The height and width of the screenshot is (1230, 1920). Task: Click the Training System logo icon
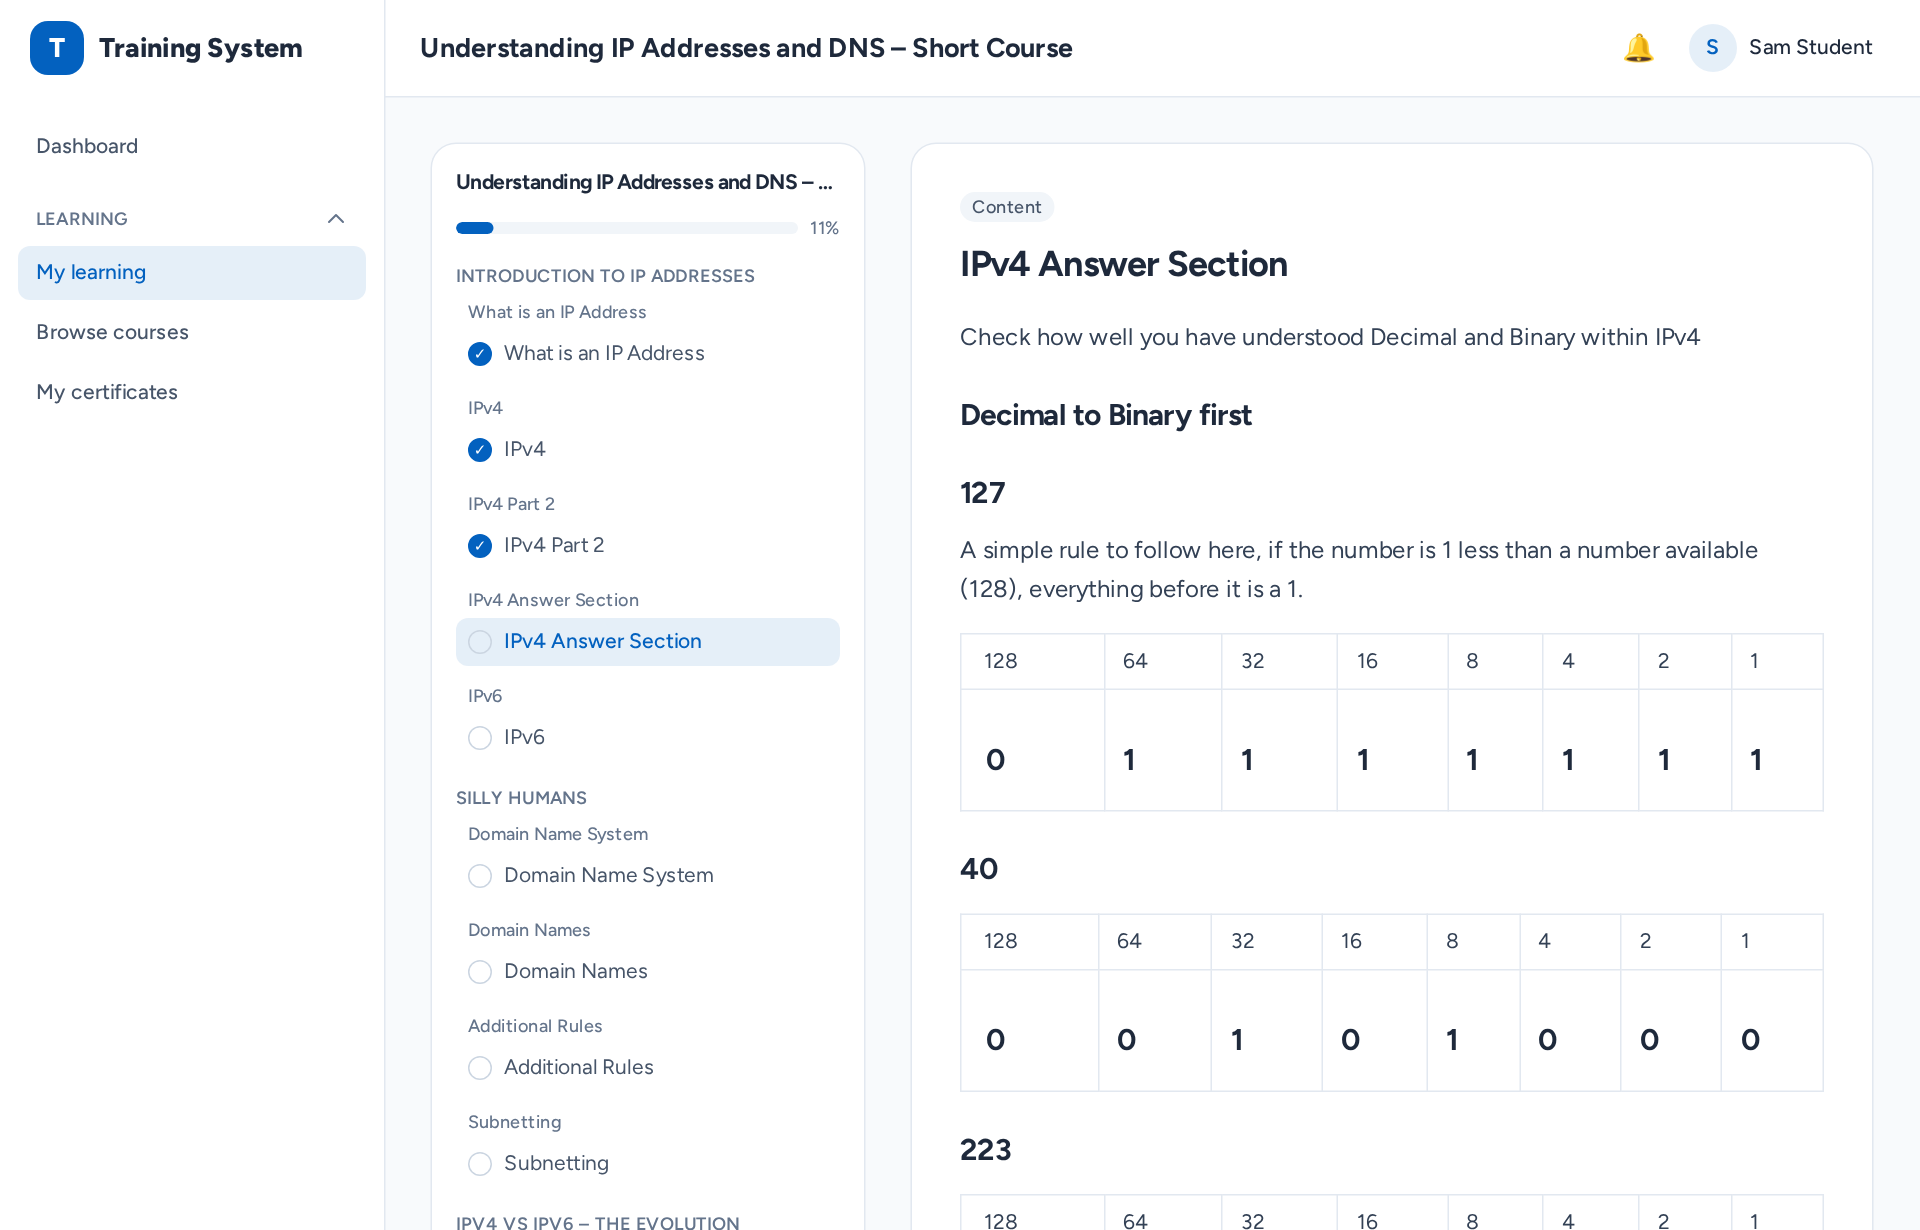click(57, 48)
